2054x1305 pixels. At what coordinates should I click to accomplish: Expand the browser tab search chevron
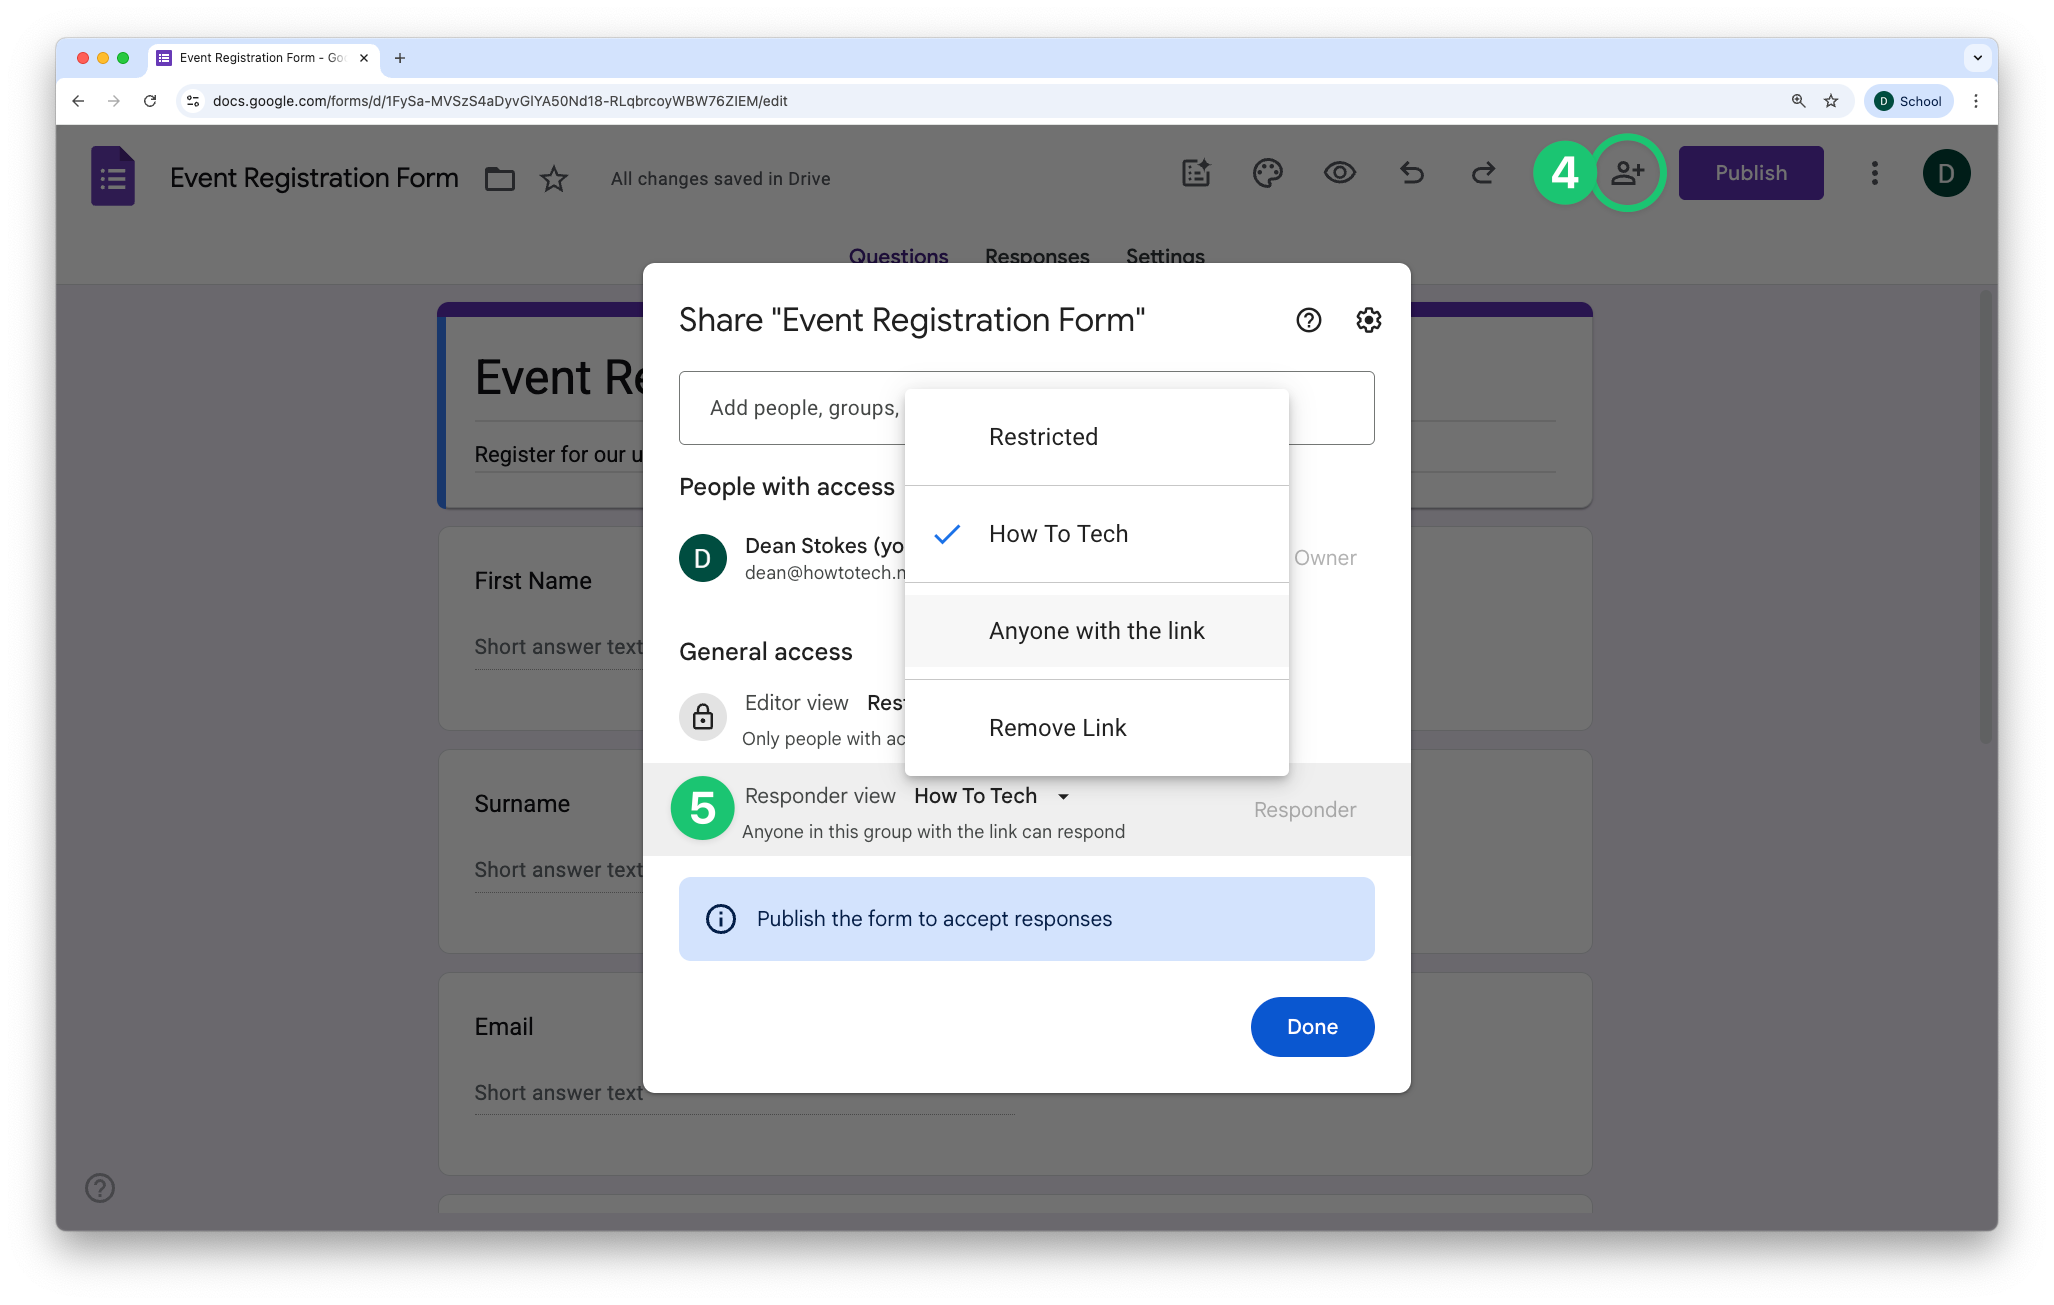(1977, 58)
